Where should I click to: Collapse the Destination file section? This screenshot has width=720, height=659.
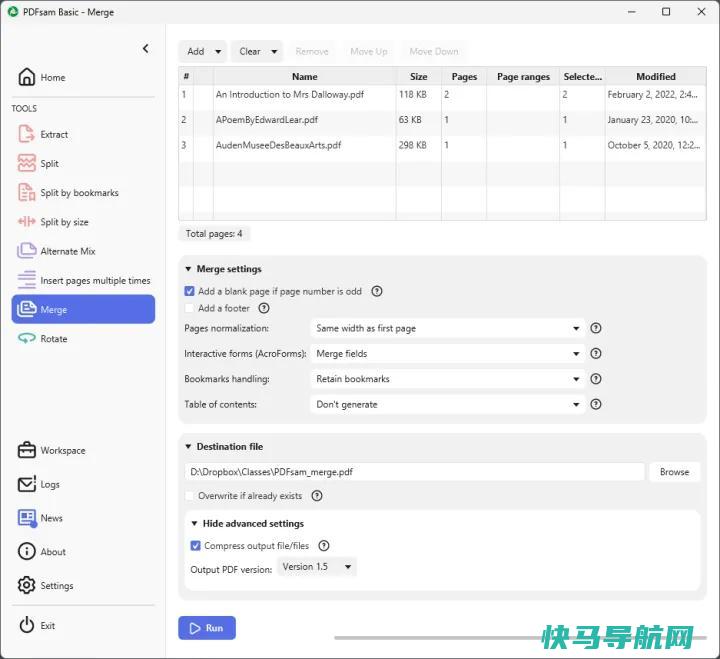pyautogui.click(x=188, y=446)
